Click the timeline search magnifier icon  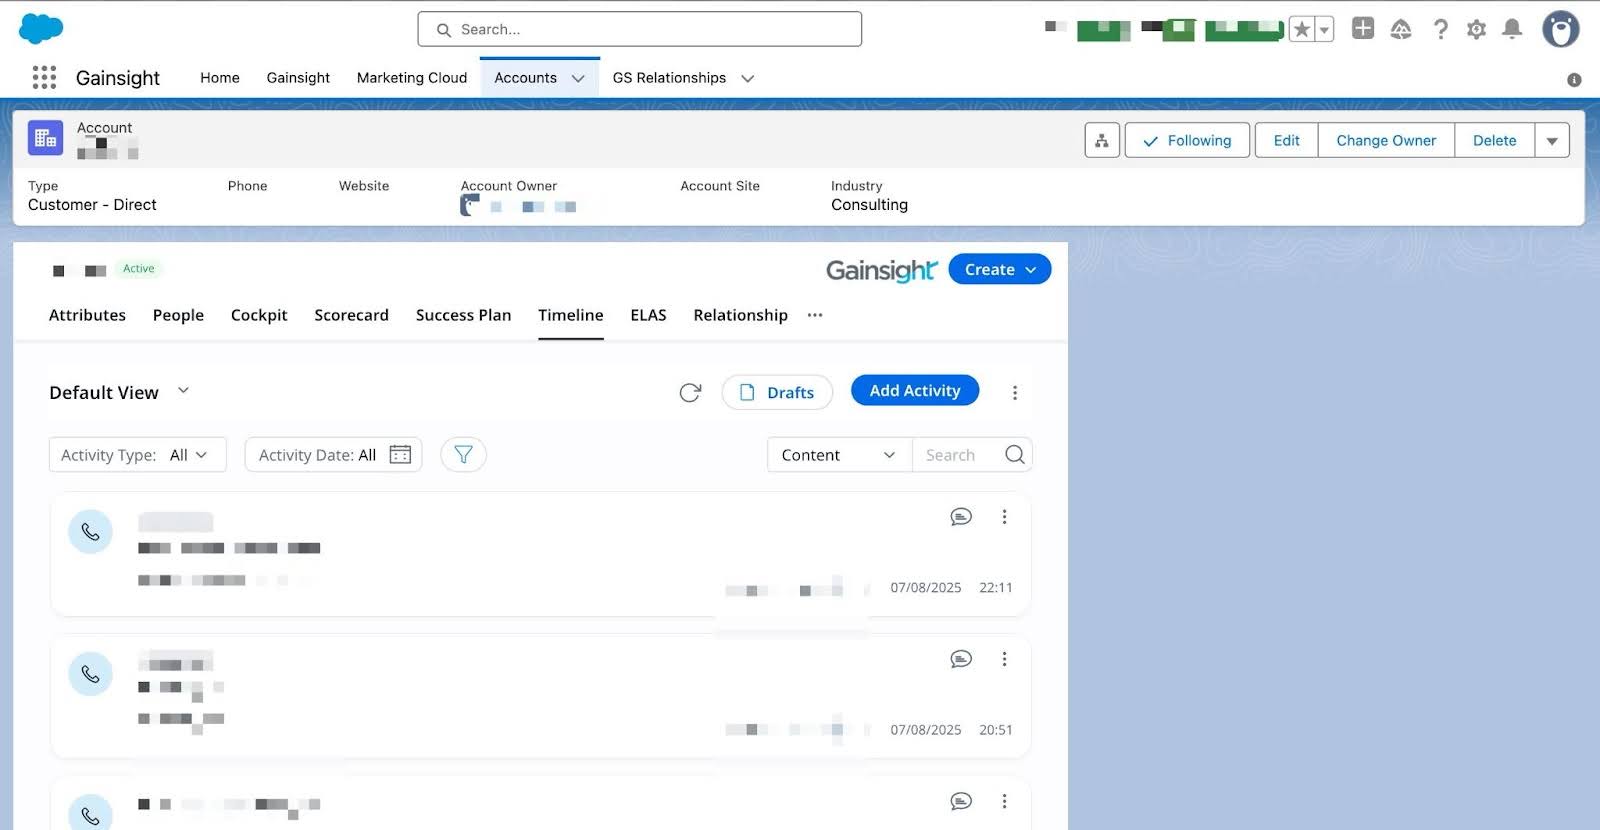click(x=1015, y=455)
